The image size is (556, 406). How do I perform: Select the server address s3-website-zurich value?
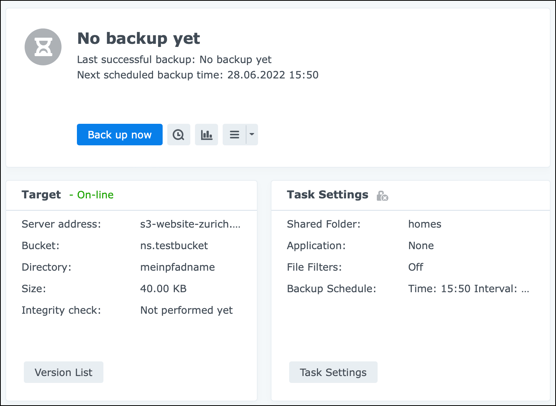point(190,224)
